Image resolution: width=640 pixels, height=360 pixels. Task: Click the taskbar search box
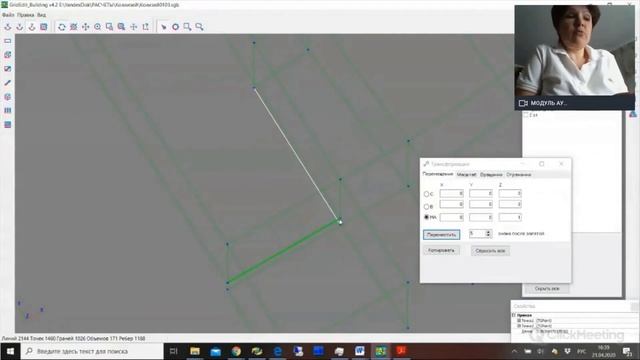click(x=92, y=351)
